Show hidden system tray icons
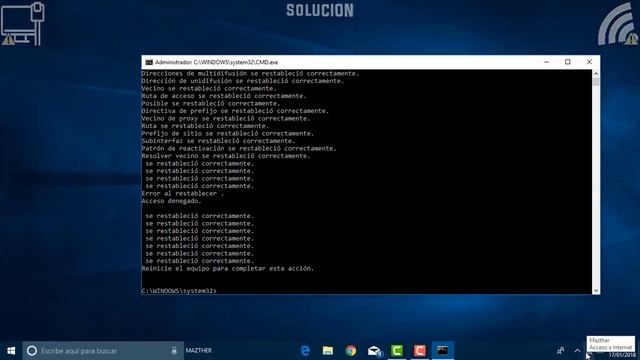The image size is (640, 360). pos(577,351)
